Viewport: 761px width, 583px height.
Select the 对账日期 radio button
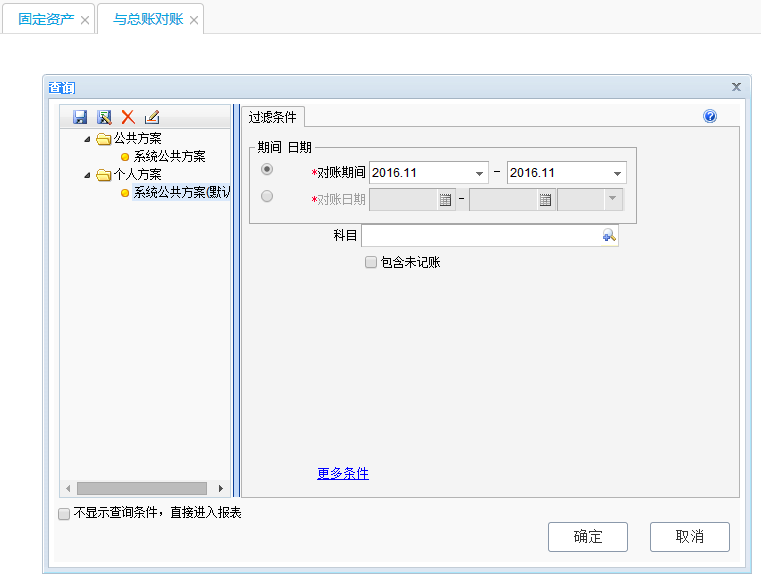(x=267, y=196)
